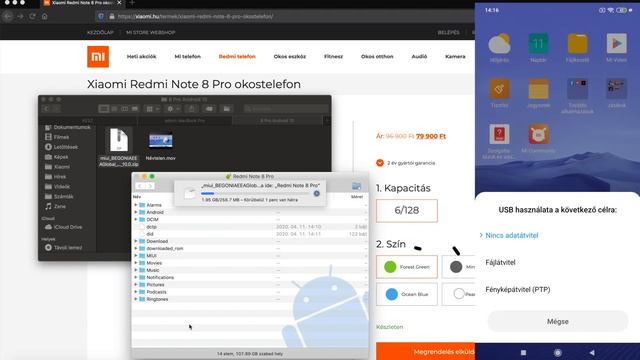
Task: Expand the Movies folder
Action: 136,263
